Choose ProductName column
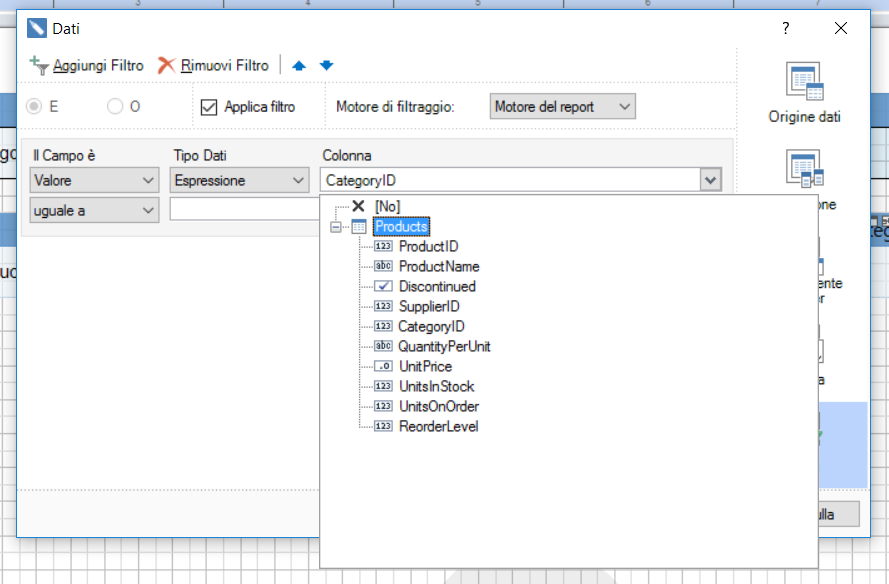 tap(439, 266)
